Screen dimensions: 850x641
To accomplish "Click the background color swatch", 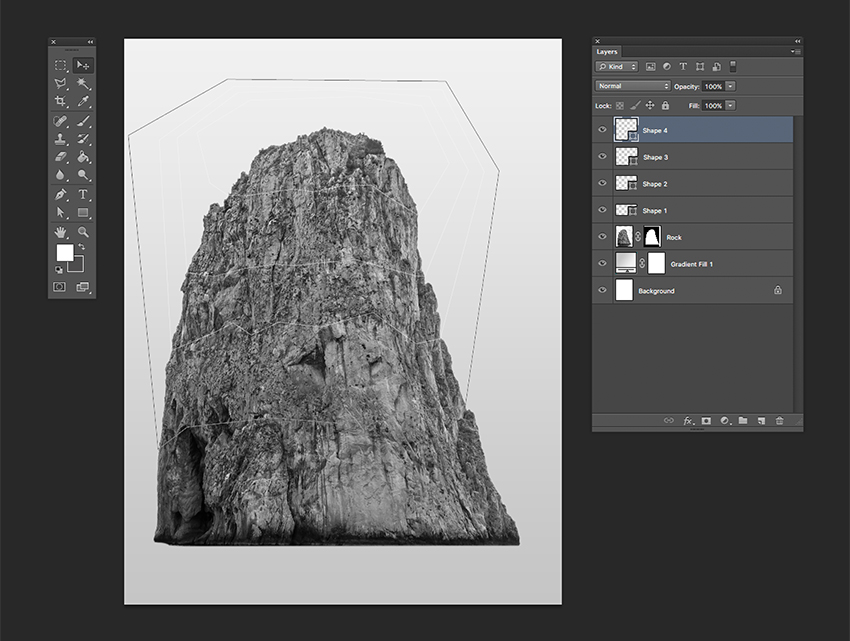I will [78, 265].
